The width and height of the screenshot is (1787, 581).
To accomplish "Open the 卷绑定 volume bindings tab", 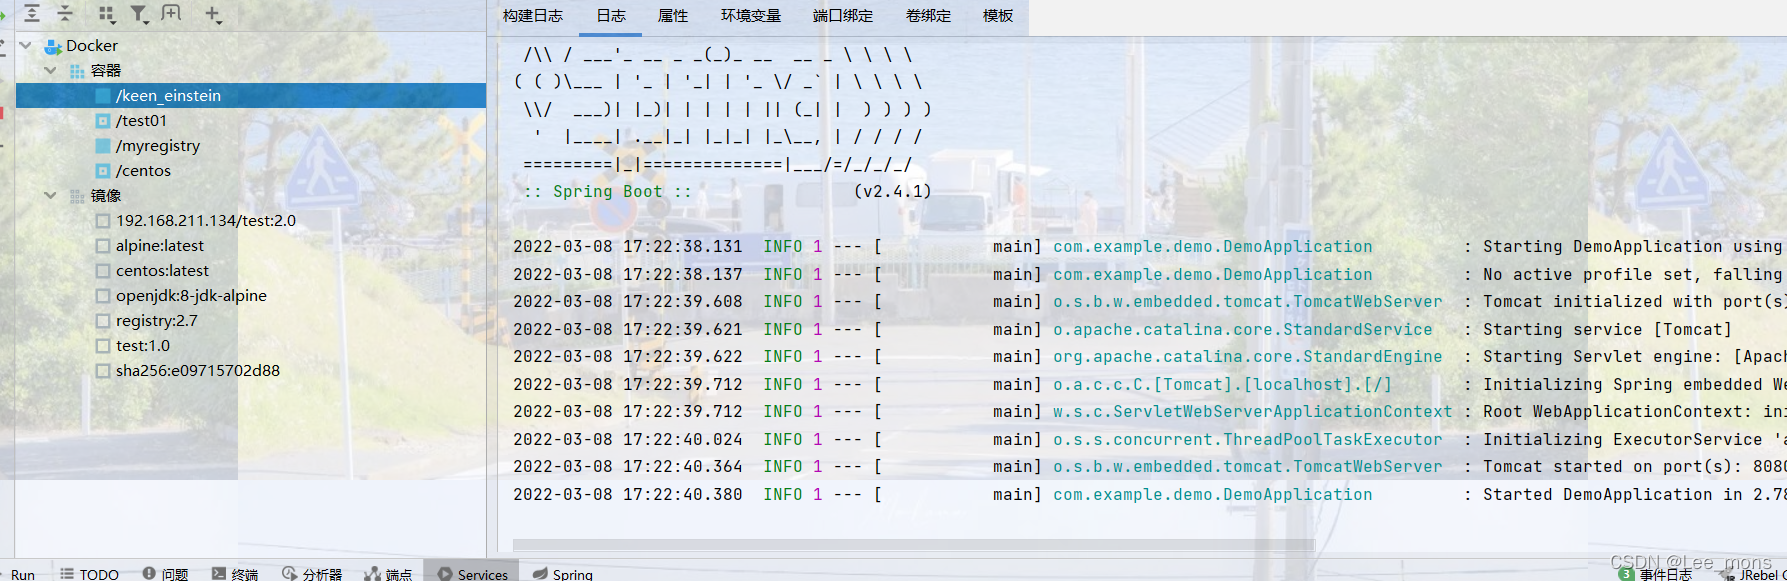I will 929,16.
